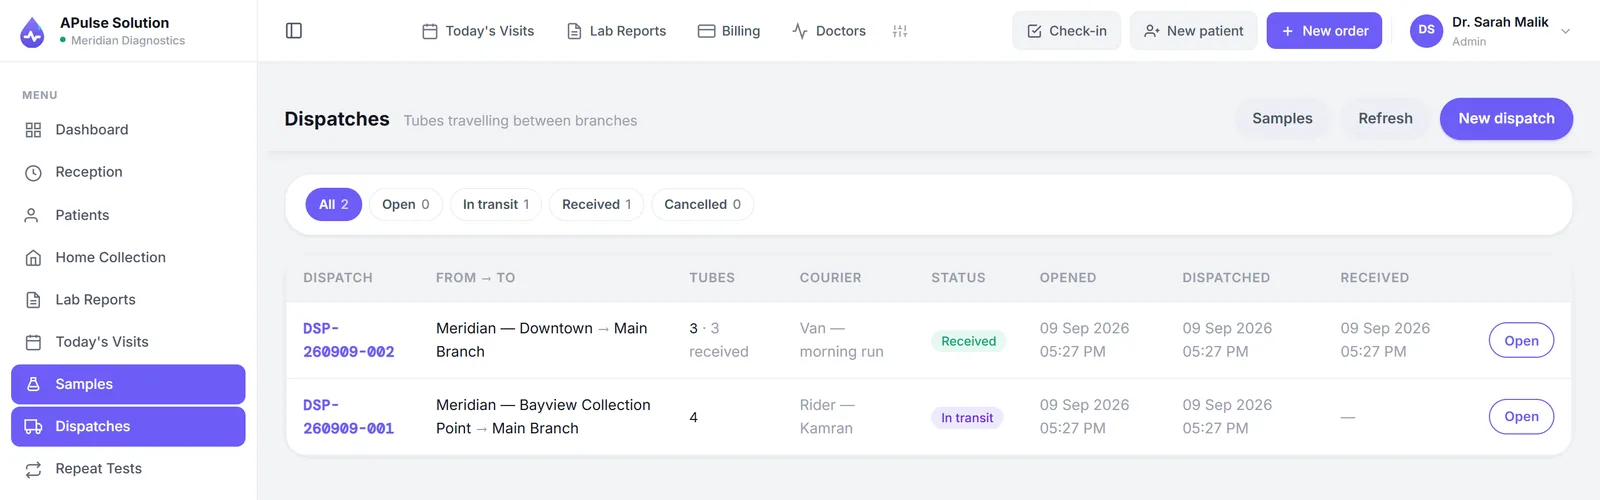The width and height of the screenshot is (1600, 500).
Task: Click the RECEIVED column header
Action: tap(1374, 278)
